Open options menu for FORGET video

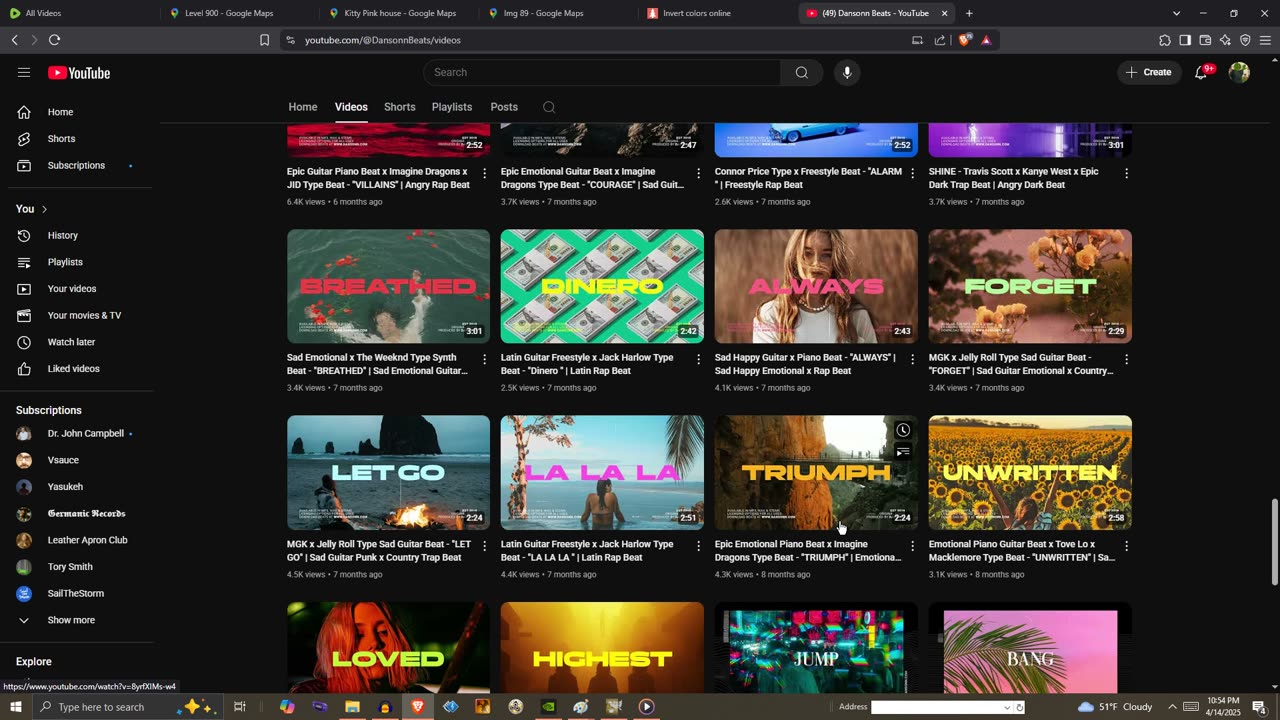[x=1126, y=359]
